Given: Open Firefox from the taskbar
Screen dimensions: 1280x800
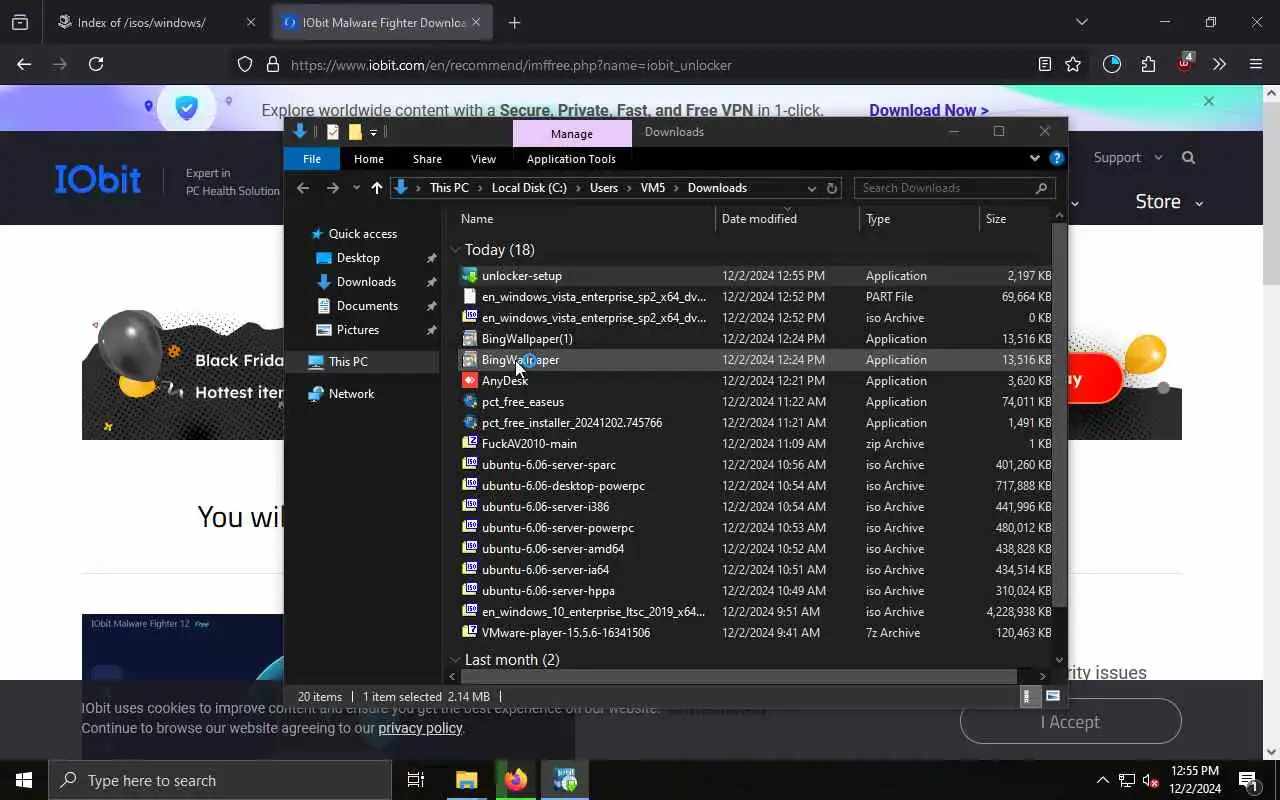Looking at the screenshot, I should pos(516,780).
